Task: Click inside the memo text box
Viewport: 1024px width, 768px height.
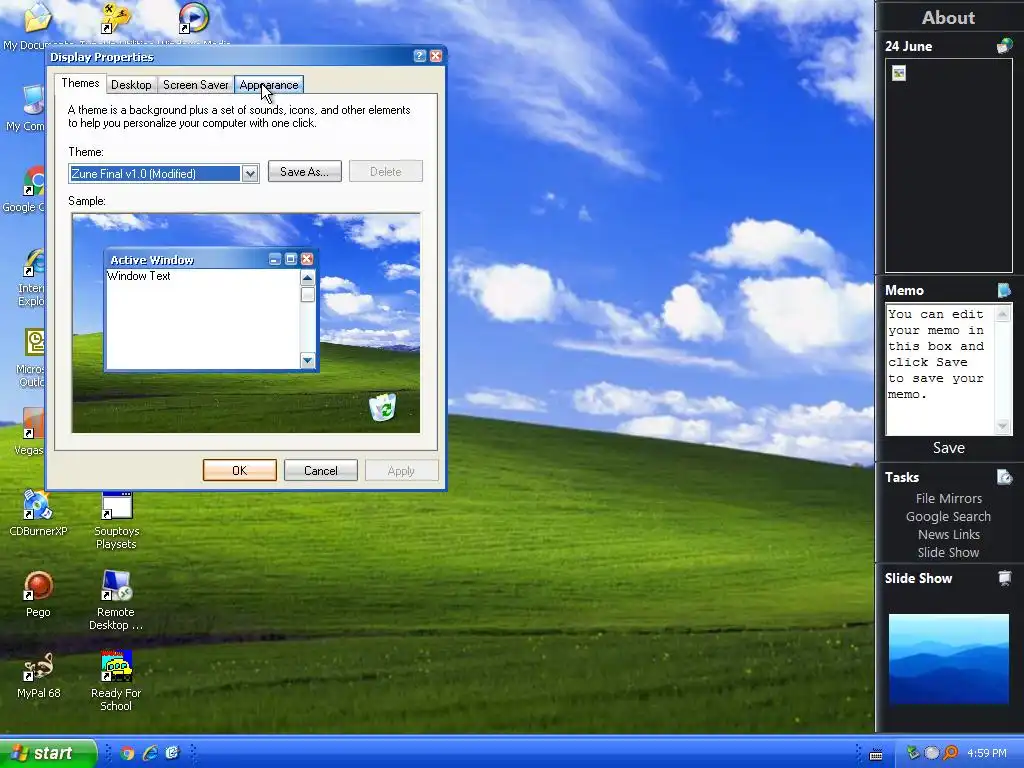Action: [x=939, y=370]
